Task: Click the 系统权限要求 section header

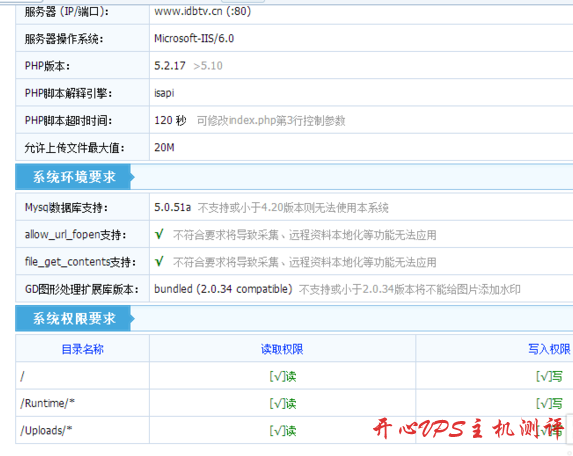Action: pyautogui.click(x=74, y=319)
